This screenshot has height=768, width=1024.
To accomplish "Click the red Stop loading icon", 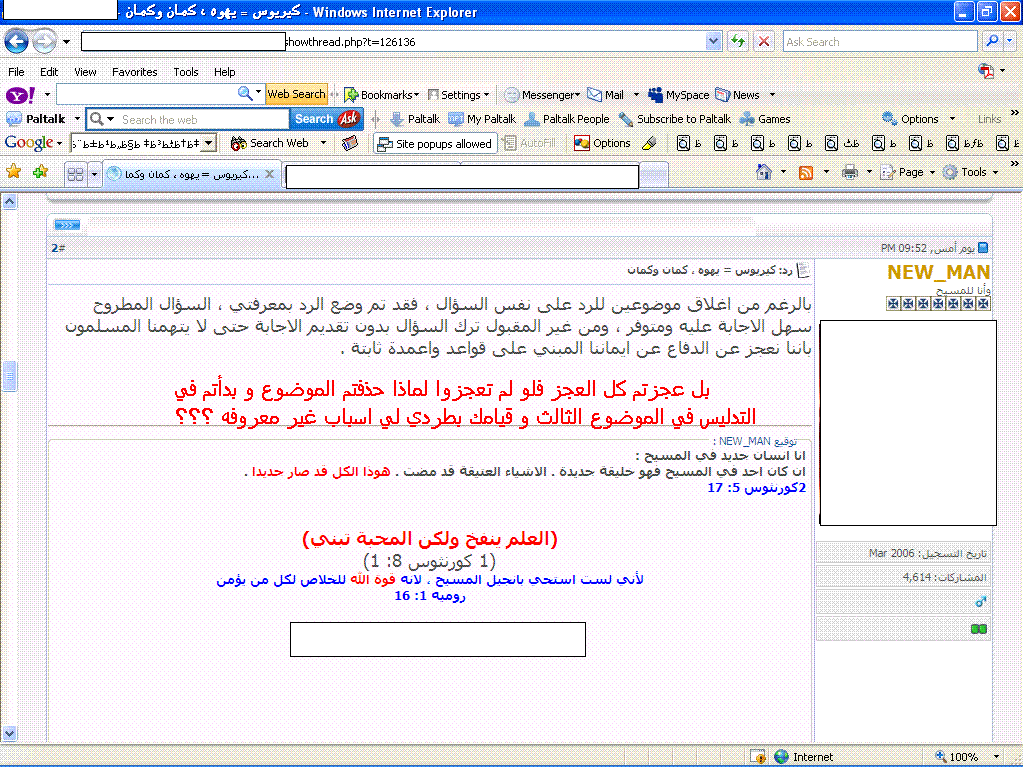I will tap(764, 42).
